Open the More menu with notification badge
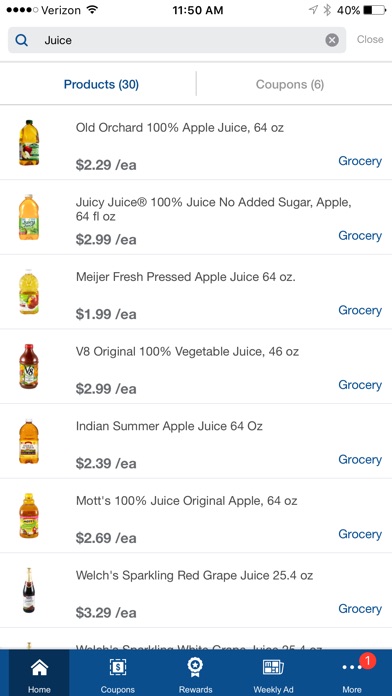Screen dimensions: 392x696 click(352, 673)
